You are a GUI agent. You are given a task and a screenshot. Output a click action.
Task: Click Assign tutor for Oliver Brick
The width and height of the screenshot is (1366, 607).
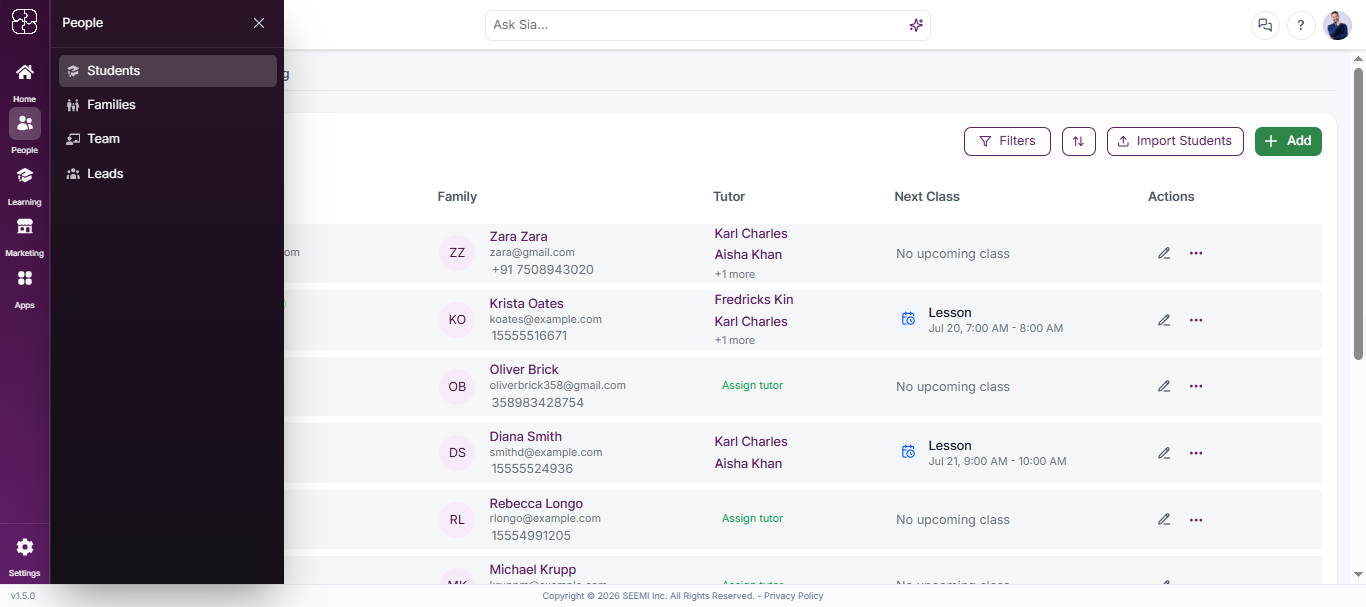[x=752, y=385]
